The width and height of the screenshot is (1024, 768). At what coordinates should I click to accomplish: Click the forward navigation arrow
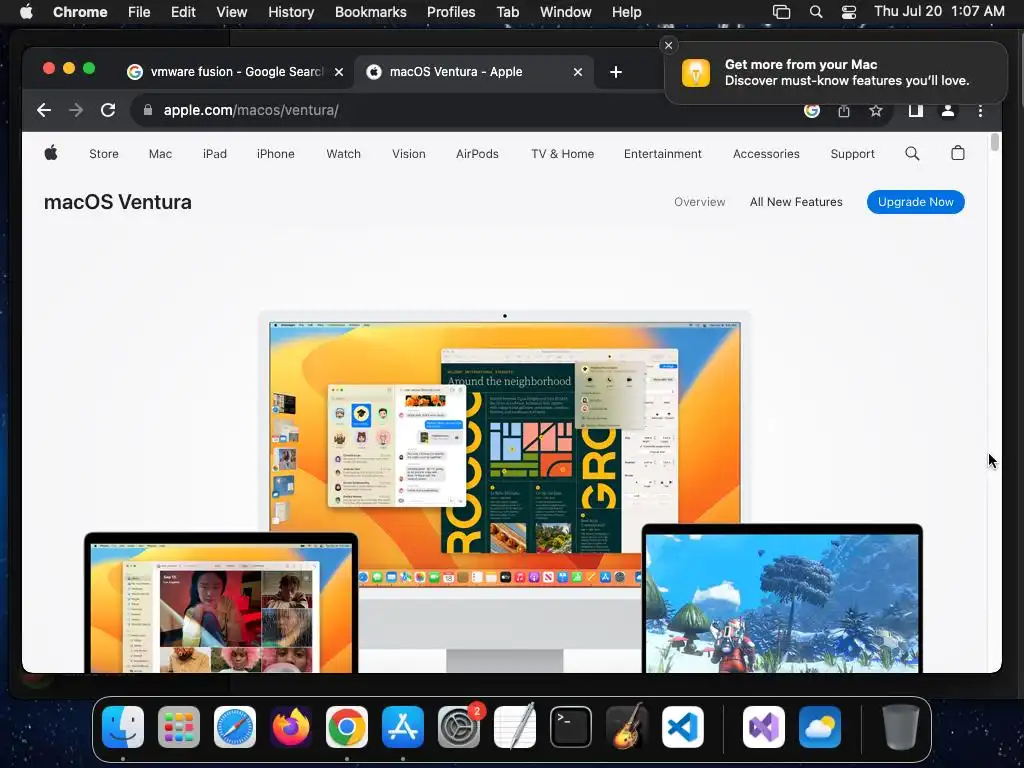(76, 110)
